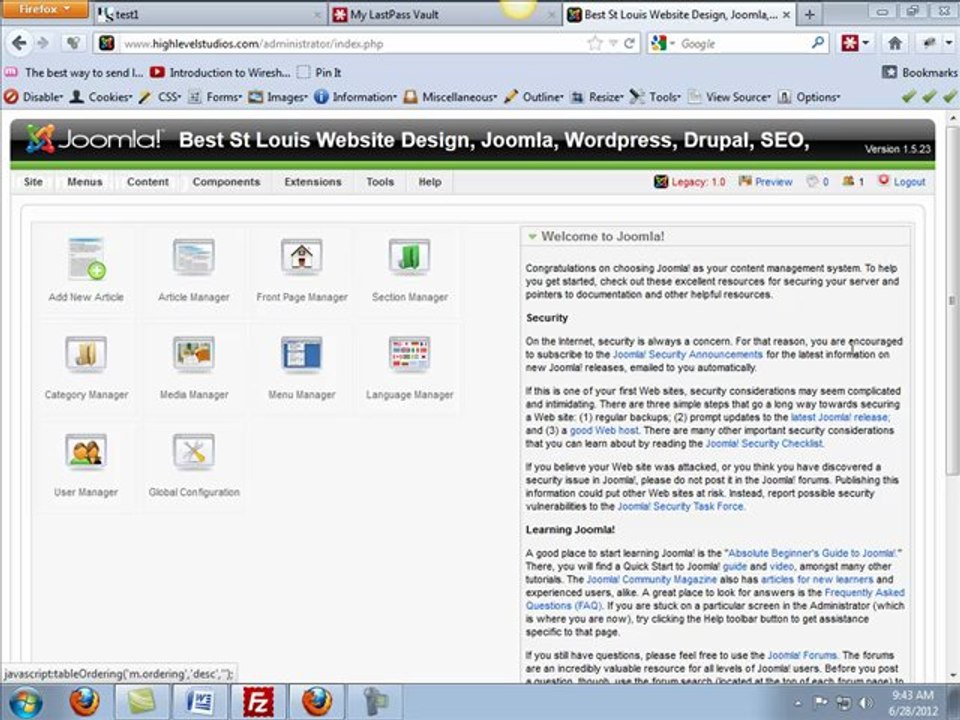Open the Forms dropdown menu
Viewport: 960px width, 720px height.
(x=215, y=97)
